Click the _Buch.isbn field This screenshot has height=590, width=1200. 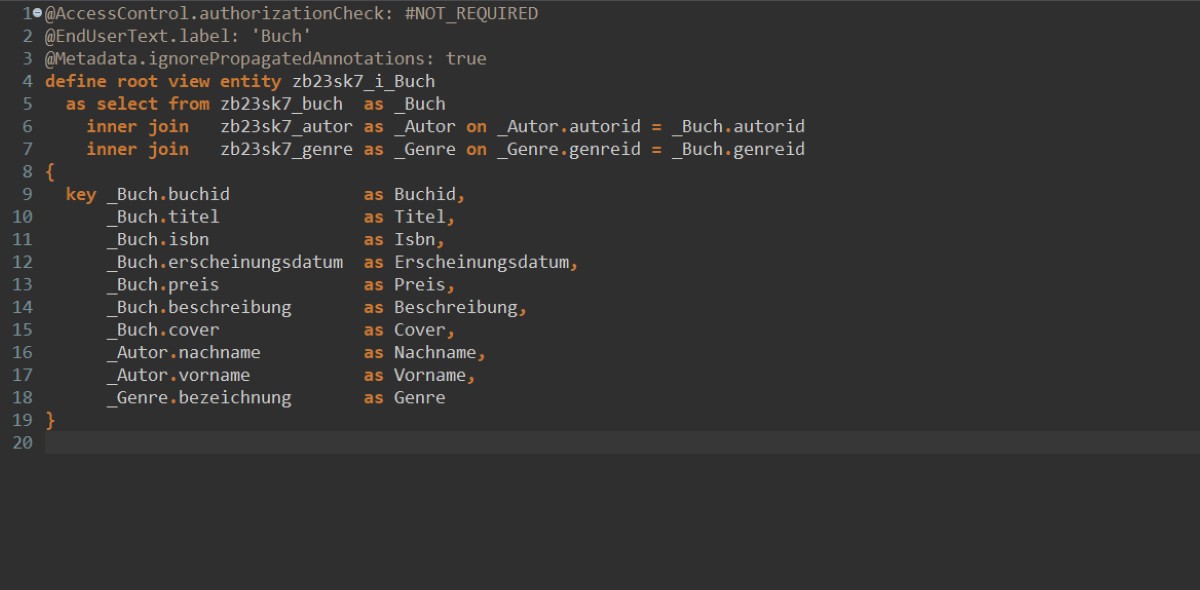pos(158,240)
